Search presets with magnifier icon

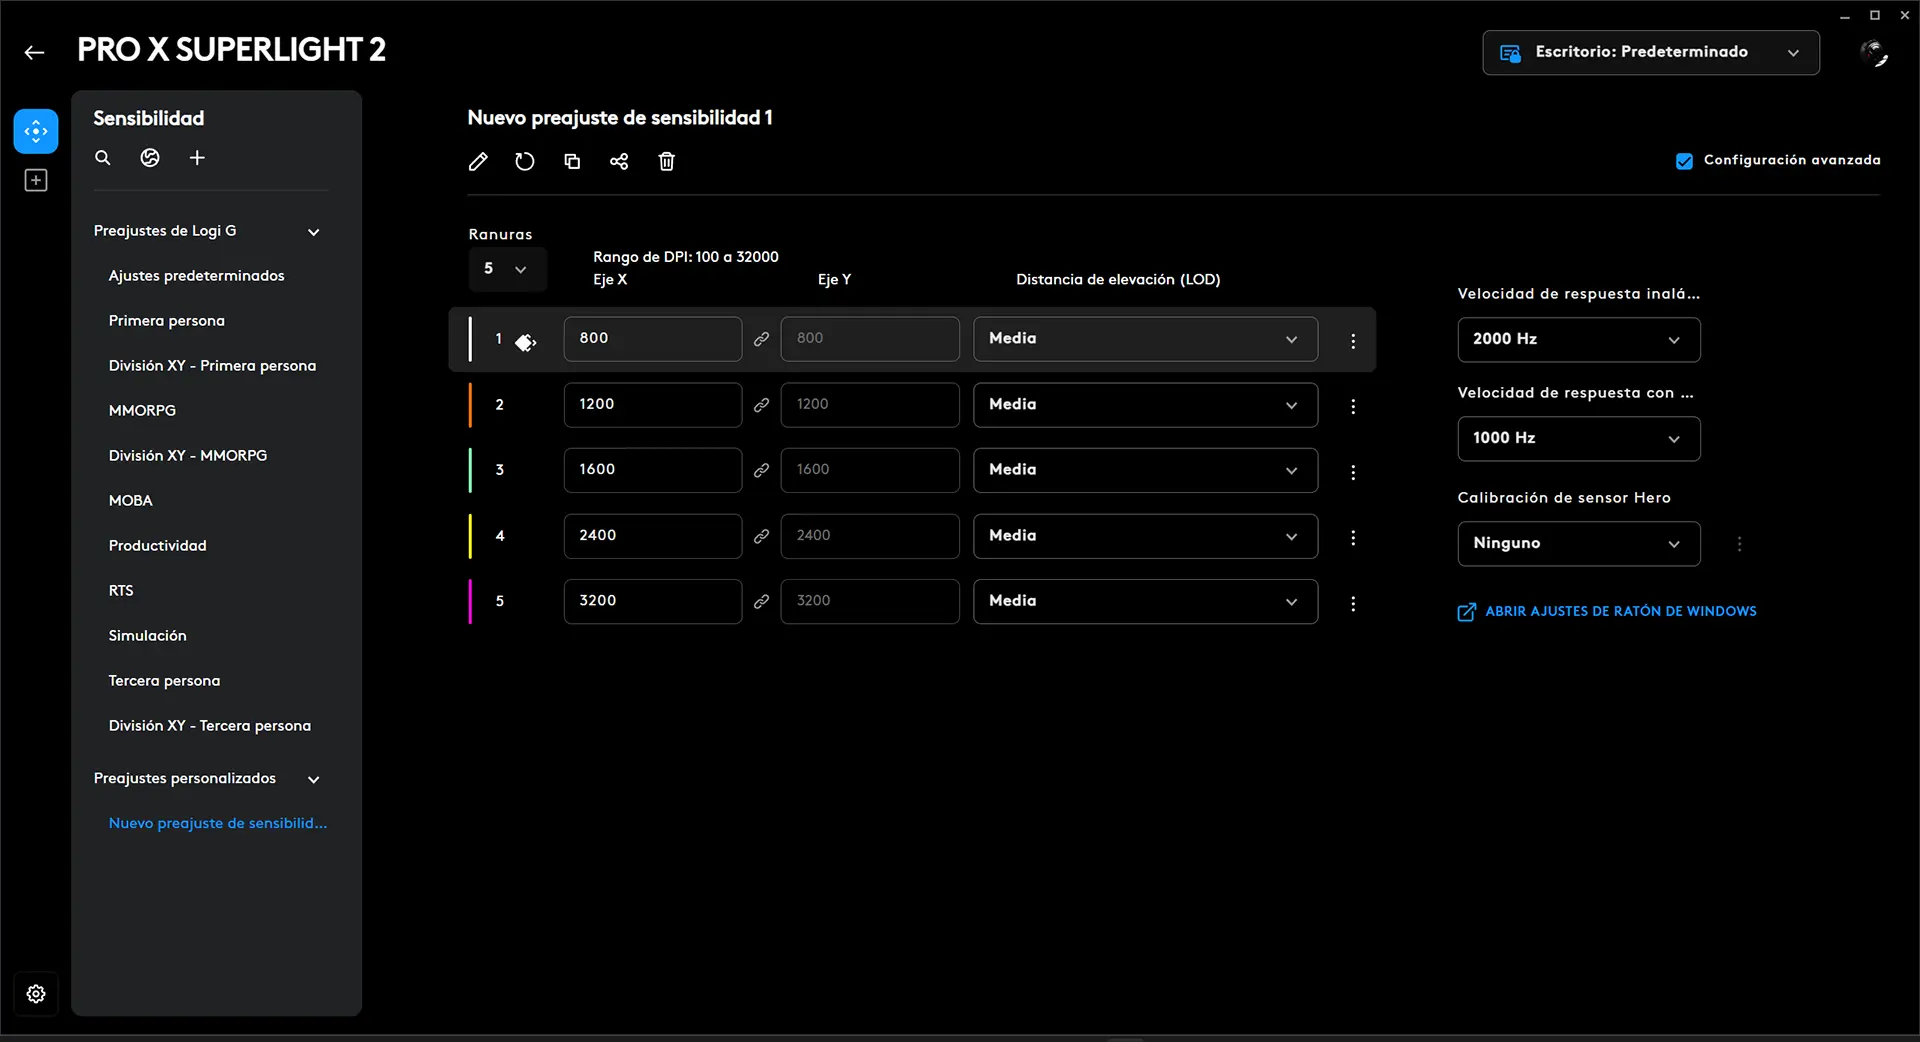coord(103,158)
